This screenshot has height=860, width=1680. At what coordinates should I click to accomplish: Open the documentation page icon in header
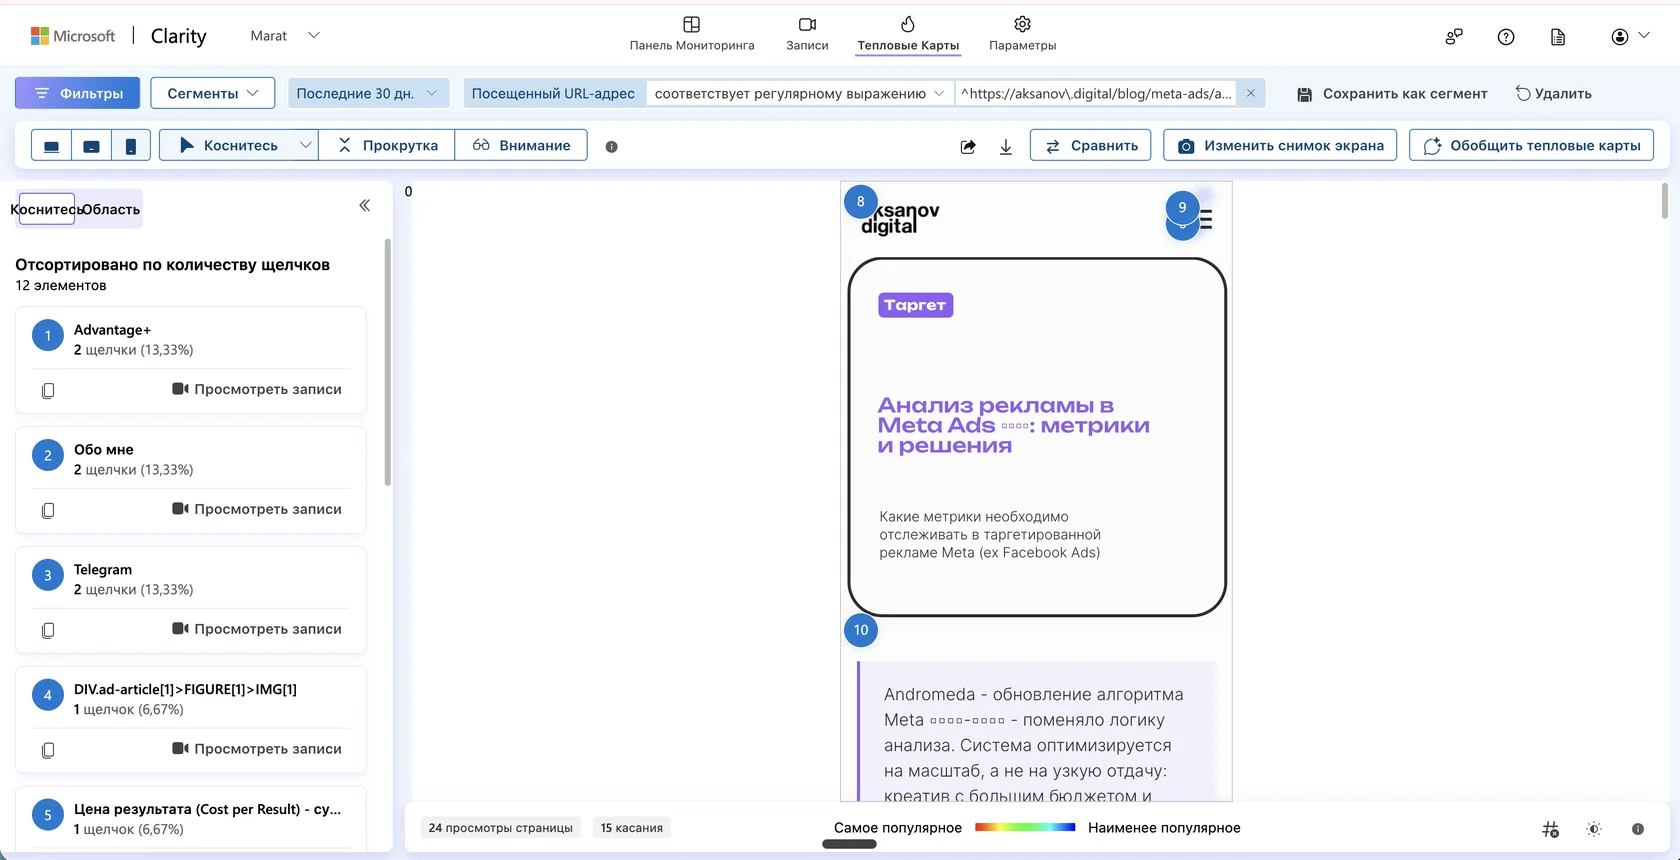point(1558,37)
